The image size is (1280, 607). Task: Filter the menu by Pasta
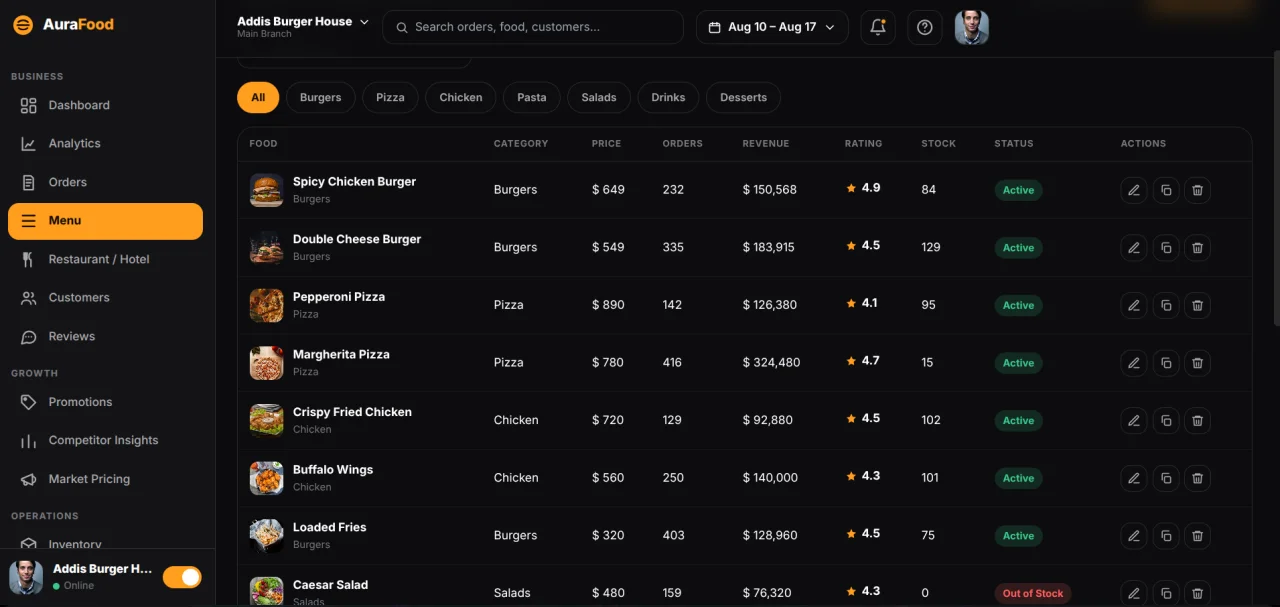(532, 97)
